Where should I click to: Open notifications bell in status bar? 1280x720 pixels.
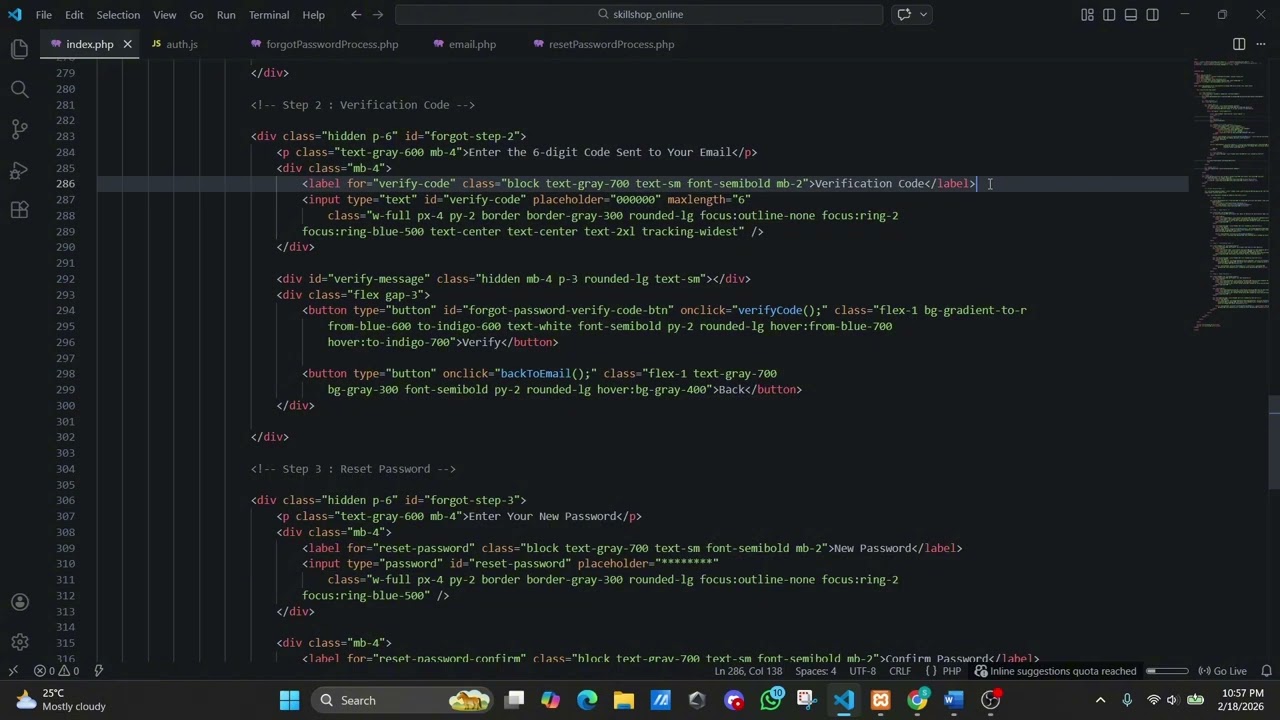coord(1266,671)
